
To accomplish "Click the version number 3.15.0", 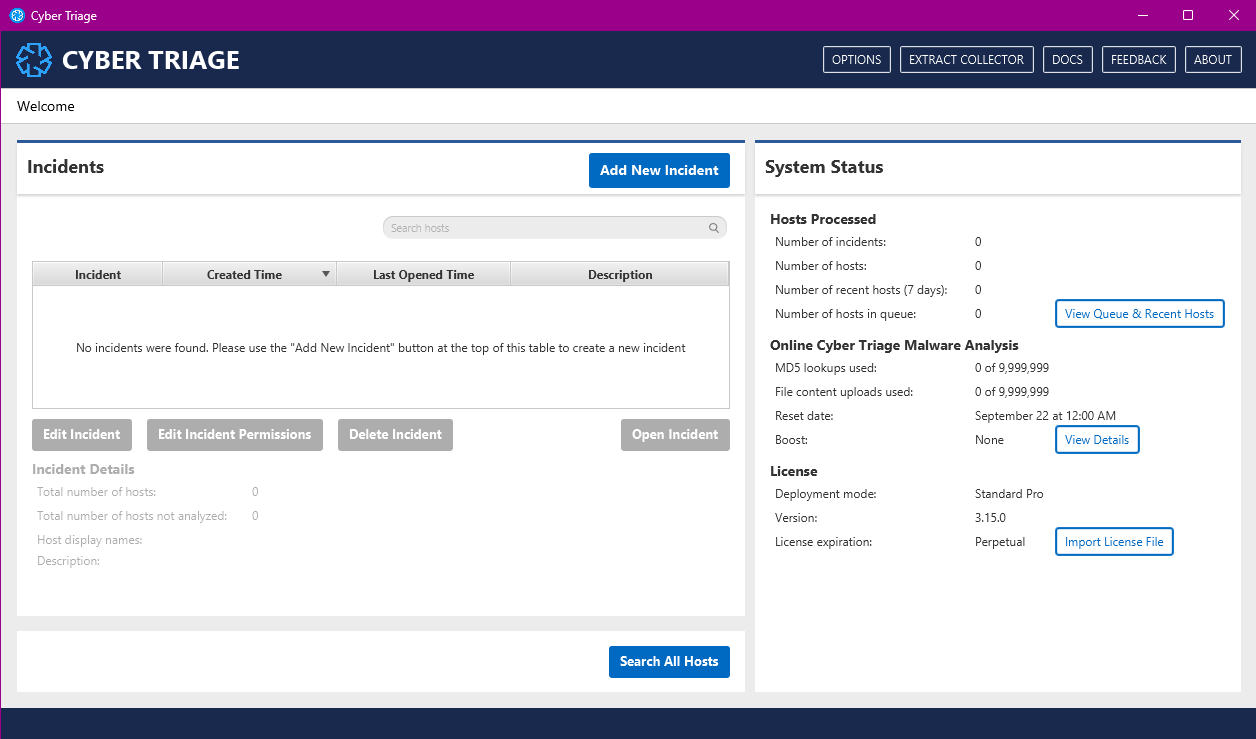I will pyautogui.click(x=990, y=518).
